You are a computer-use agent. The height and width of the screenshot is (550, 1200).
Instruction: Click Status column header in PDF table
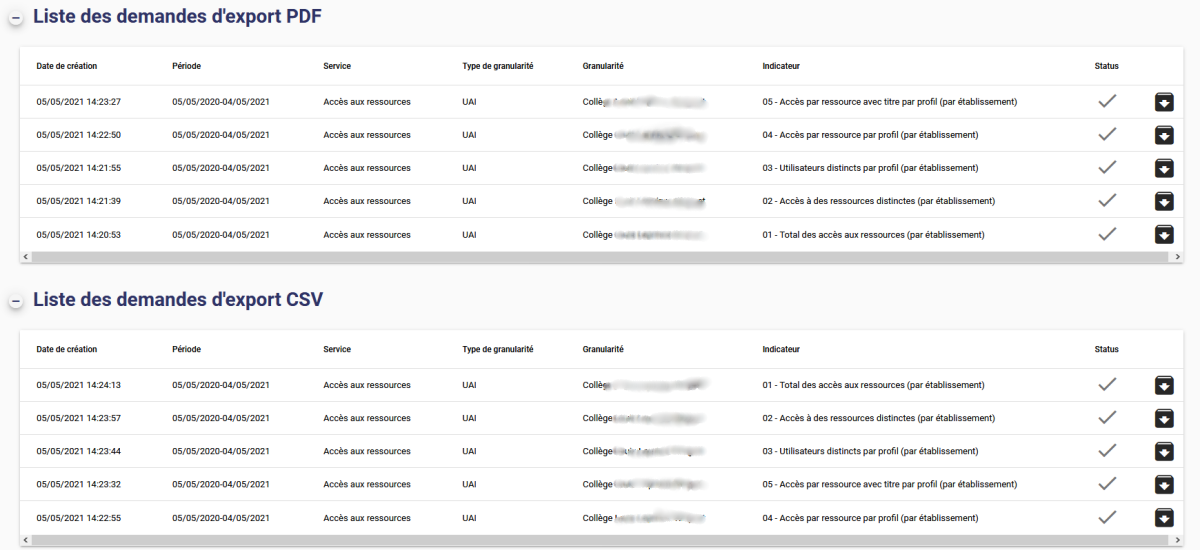click(1106, 66)
